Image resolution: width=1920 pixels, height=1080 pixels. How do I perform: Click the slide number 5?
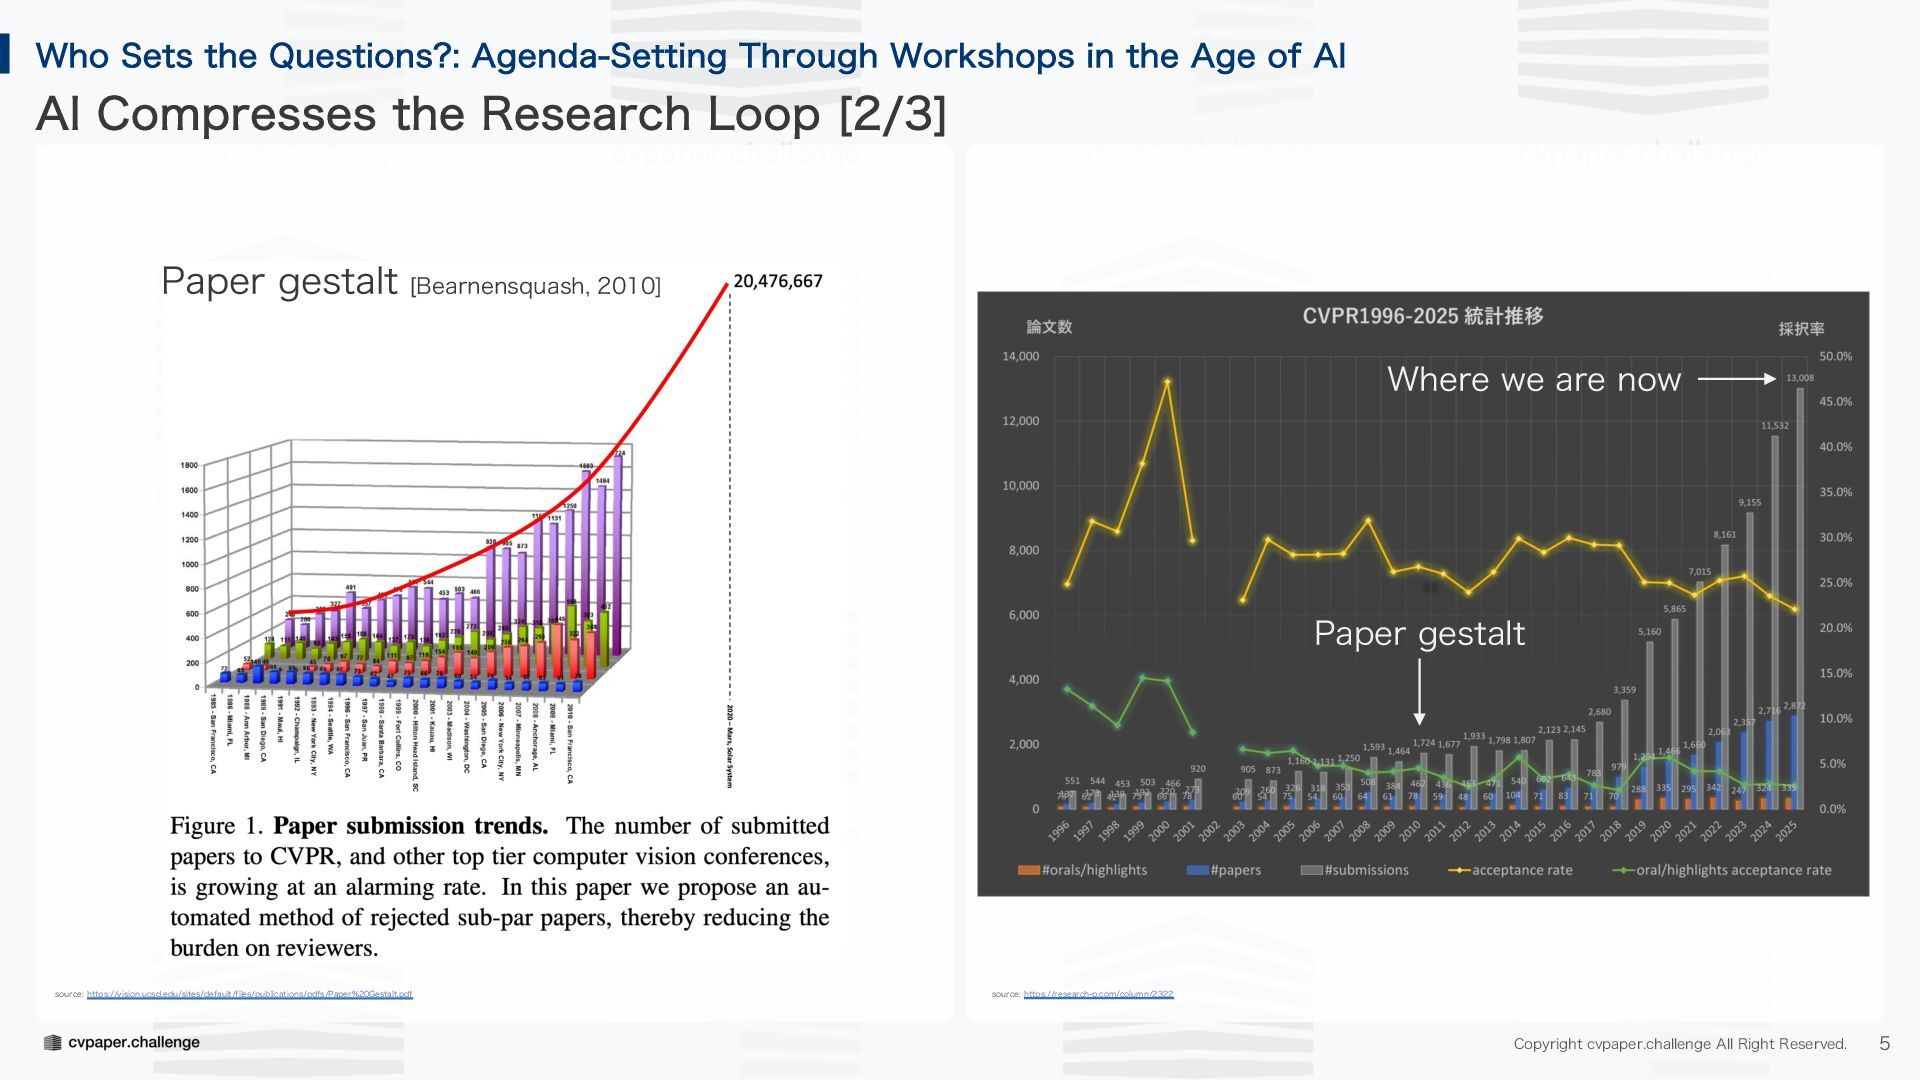(x=1884, y=1044)
